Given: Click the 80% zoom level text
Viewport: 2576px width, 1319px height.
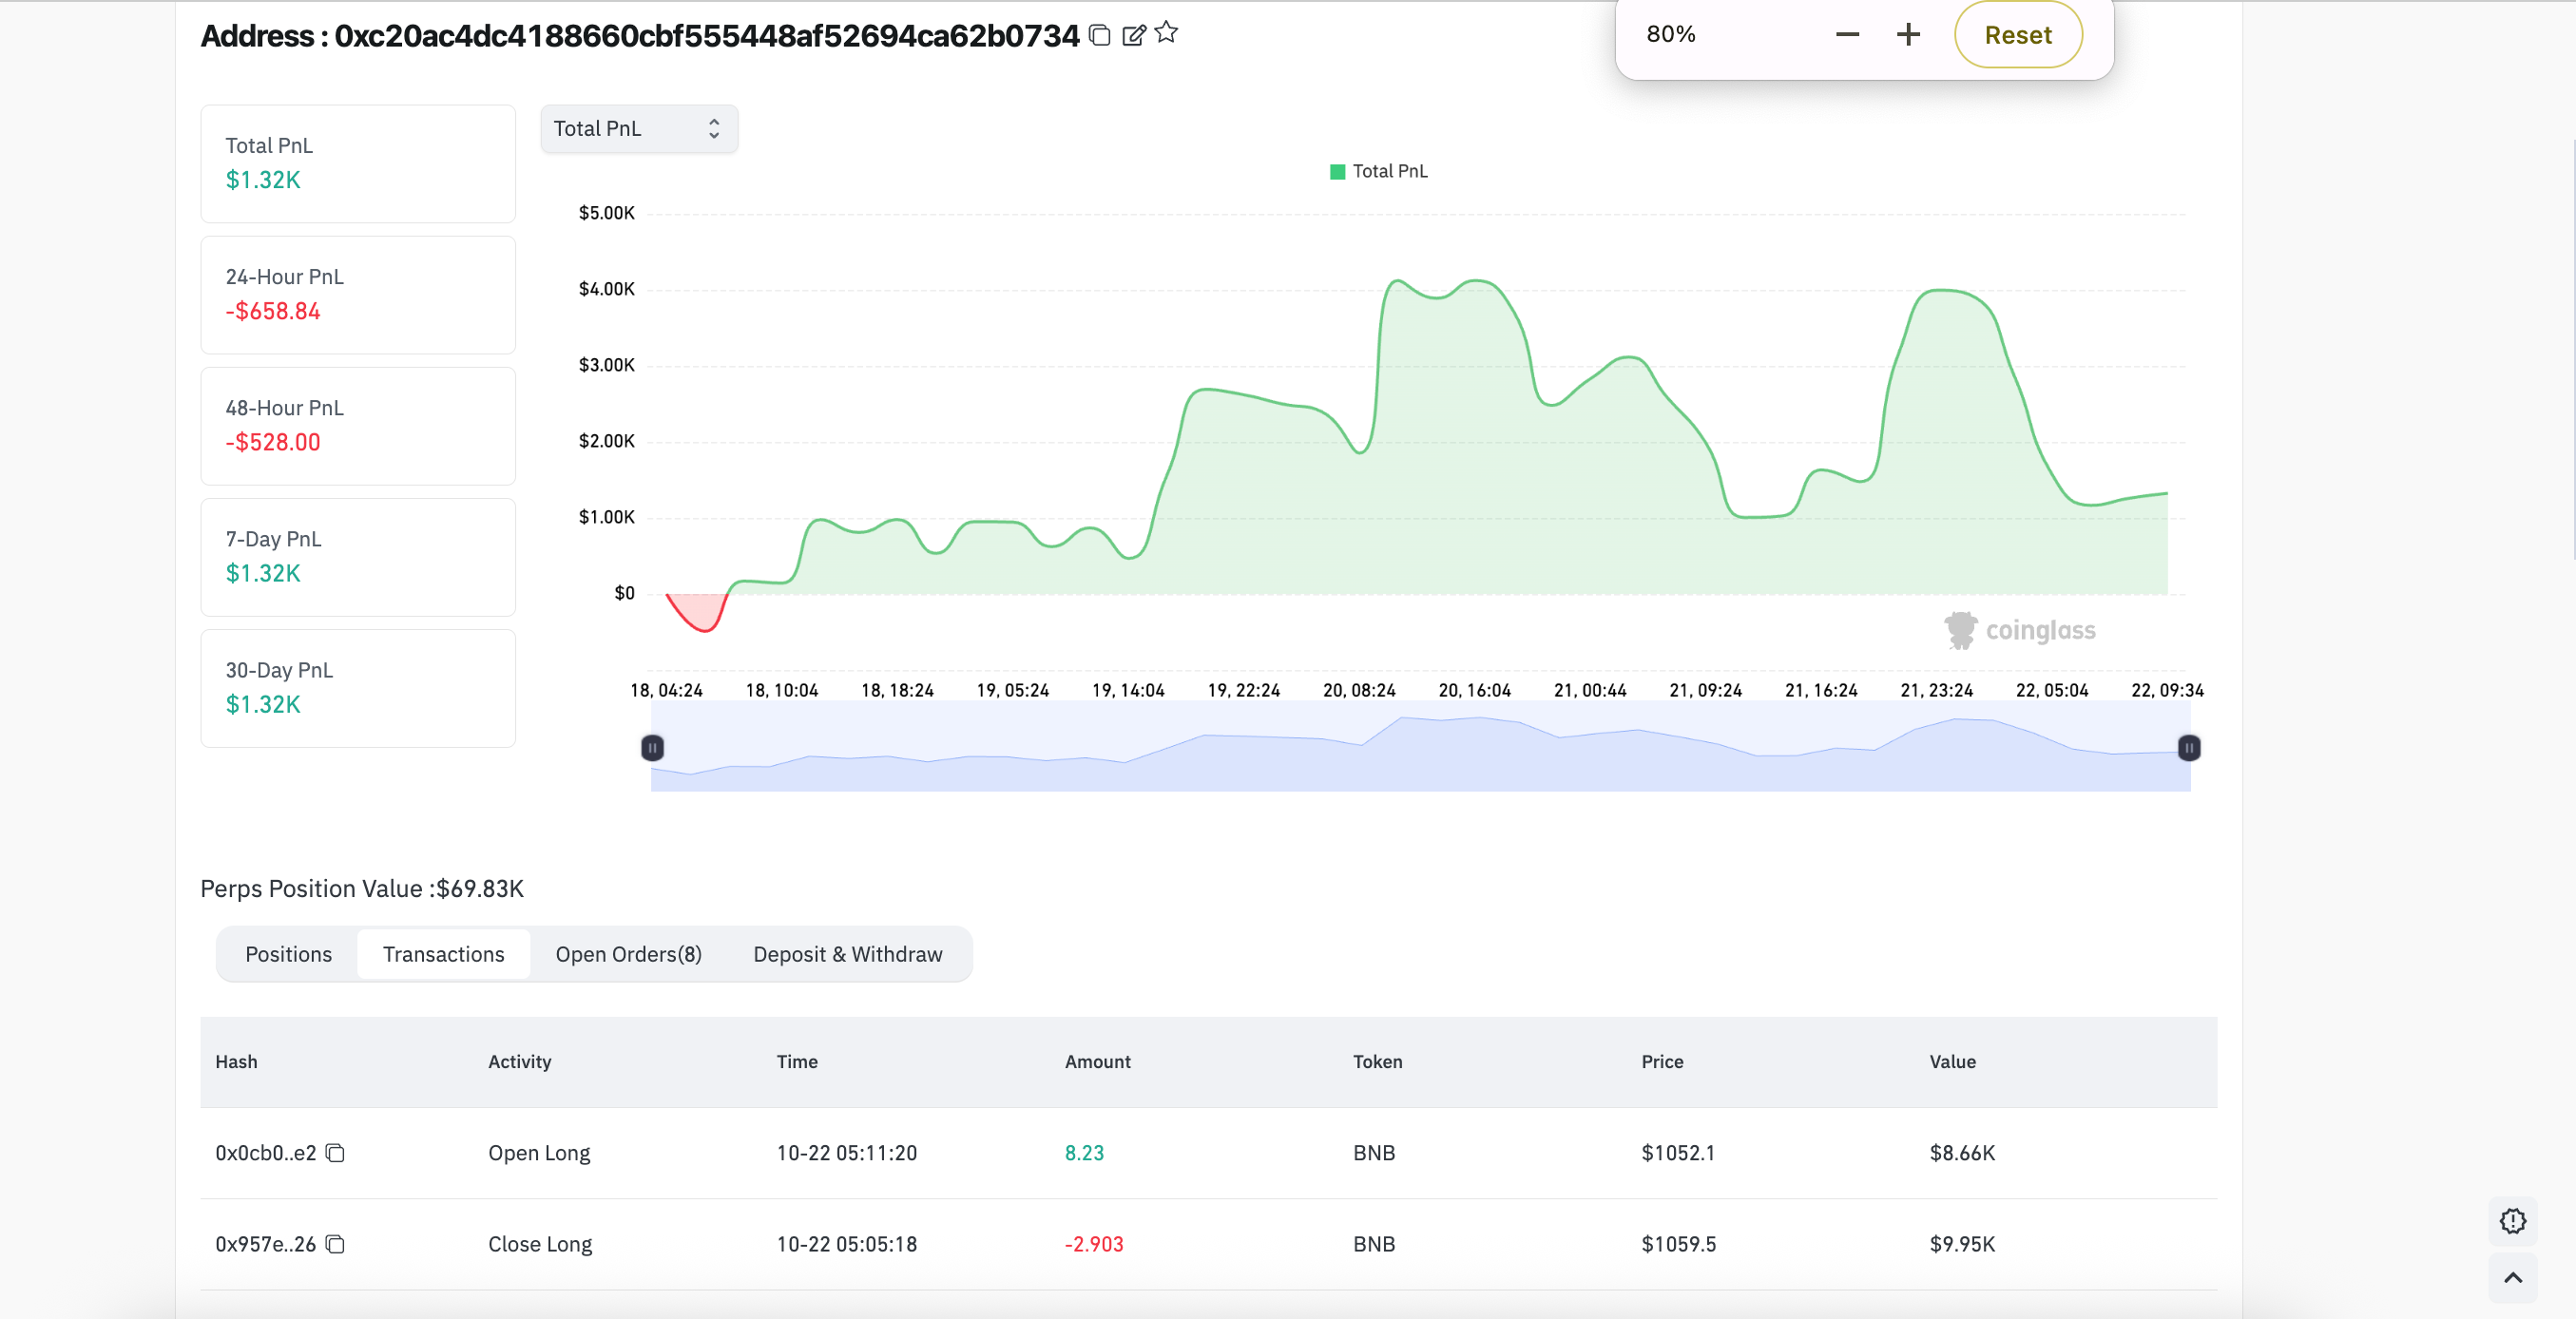Looking at the screenshot, I should (1671, 34).
